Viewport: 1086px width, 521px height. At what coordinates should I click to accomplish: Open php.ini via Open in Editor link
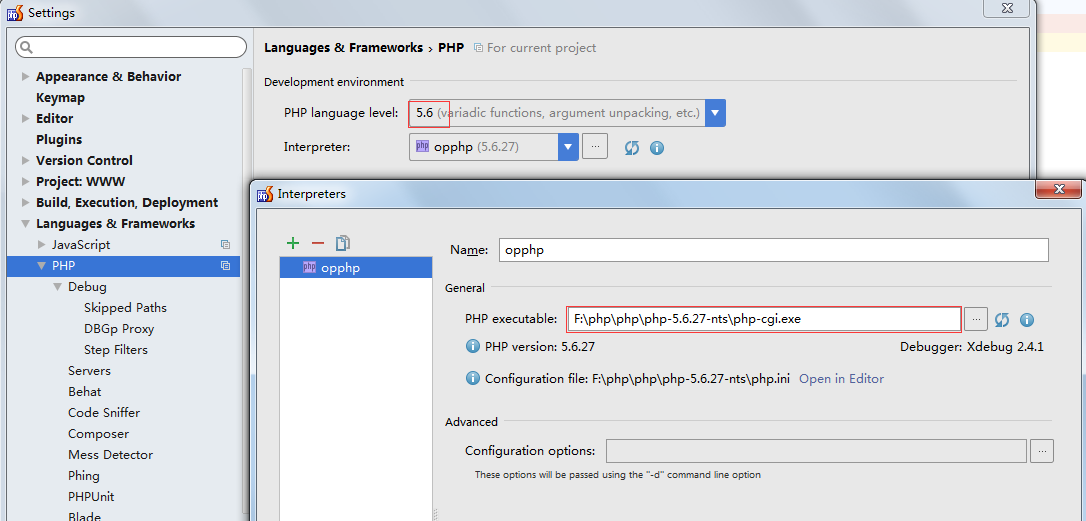[842, 378]
